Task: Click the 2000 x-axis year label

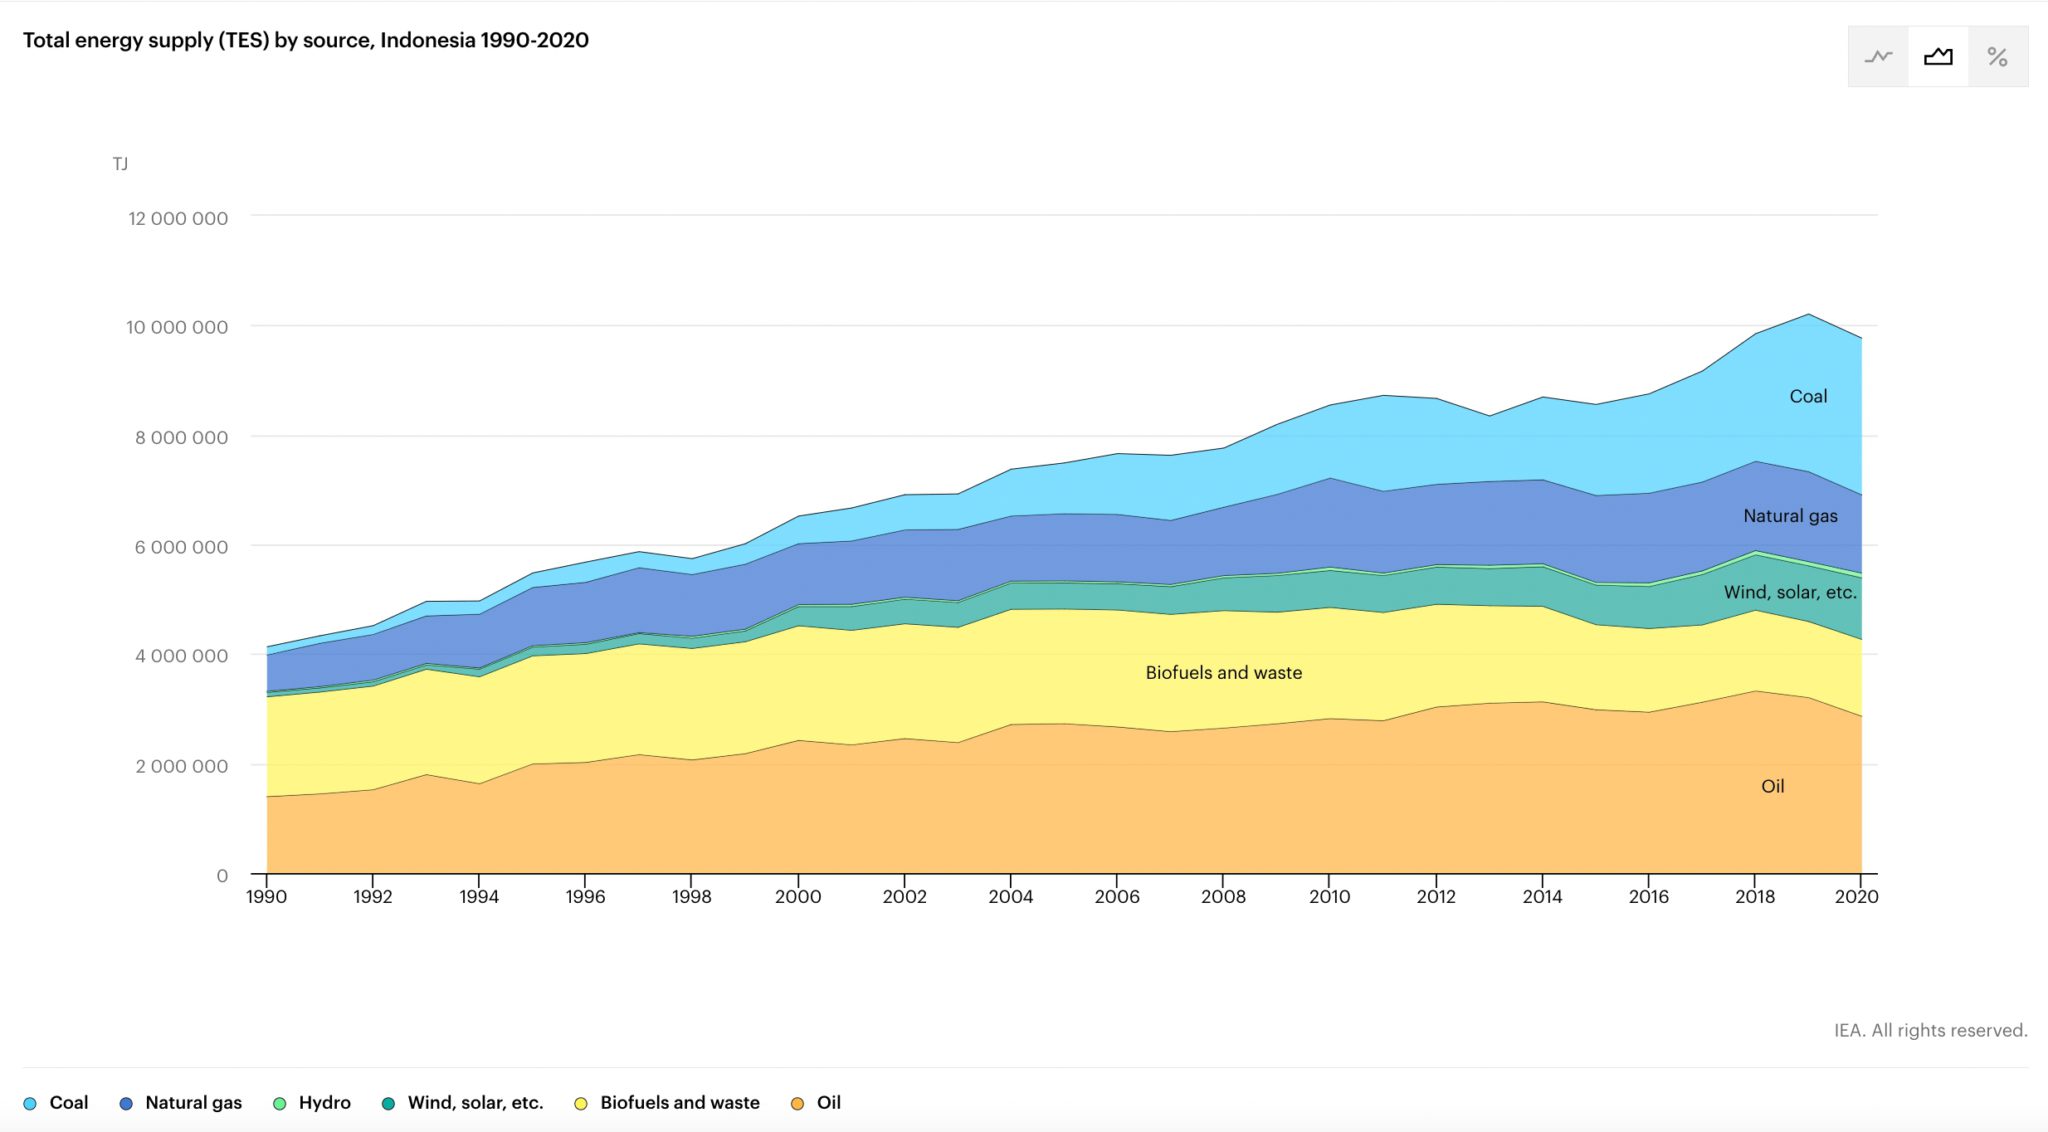Action: pos(797,896)
